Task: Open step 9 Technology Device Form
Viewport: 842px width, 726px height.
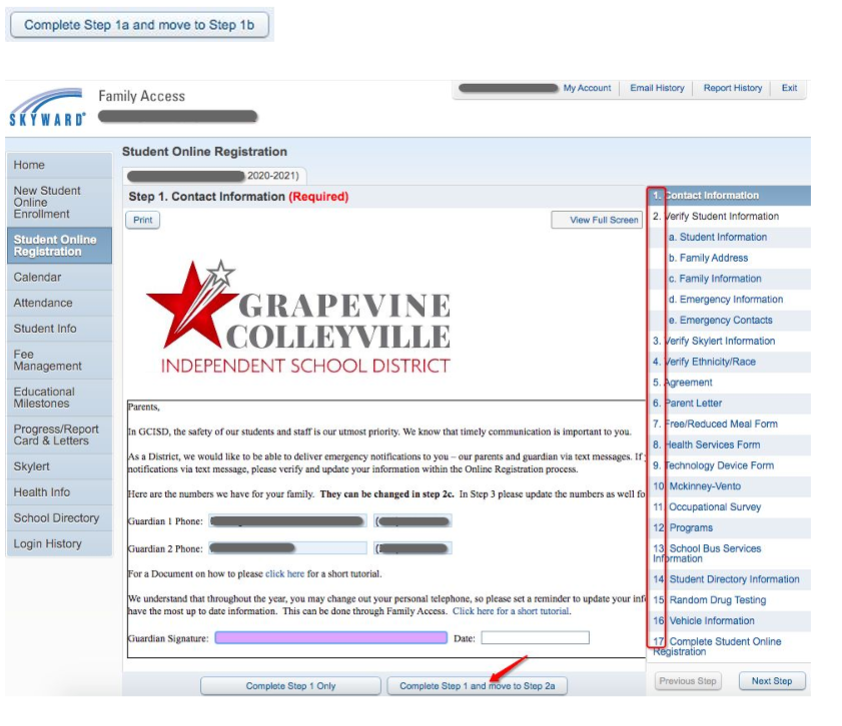Action: click(x=719, y=465)
